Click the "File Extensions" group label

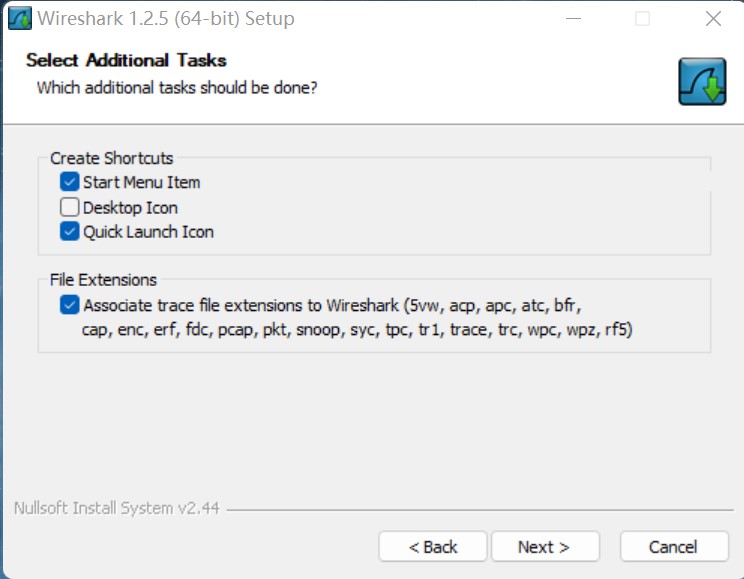click(103, 280)
